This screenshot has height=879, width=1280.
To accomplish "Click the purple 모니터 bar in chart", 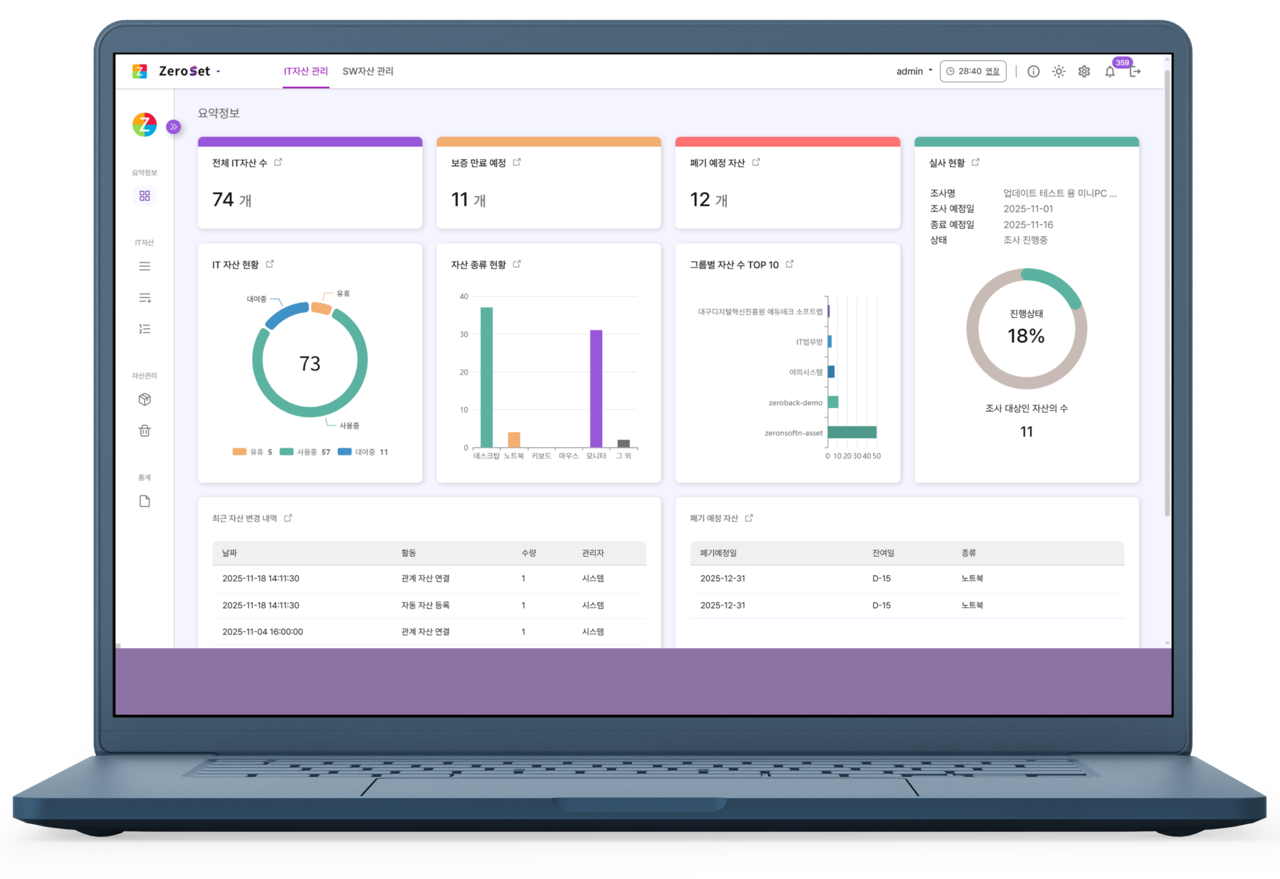I will [596, 388].
